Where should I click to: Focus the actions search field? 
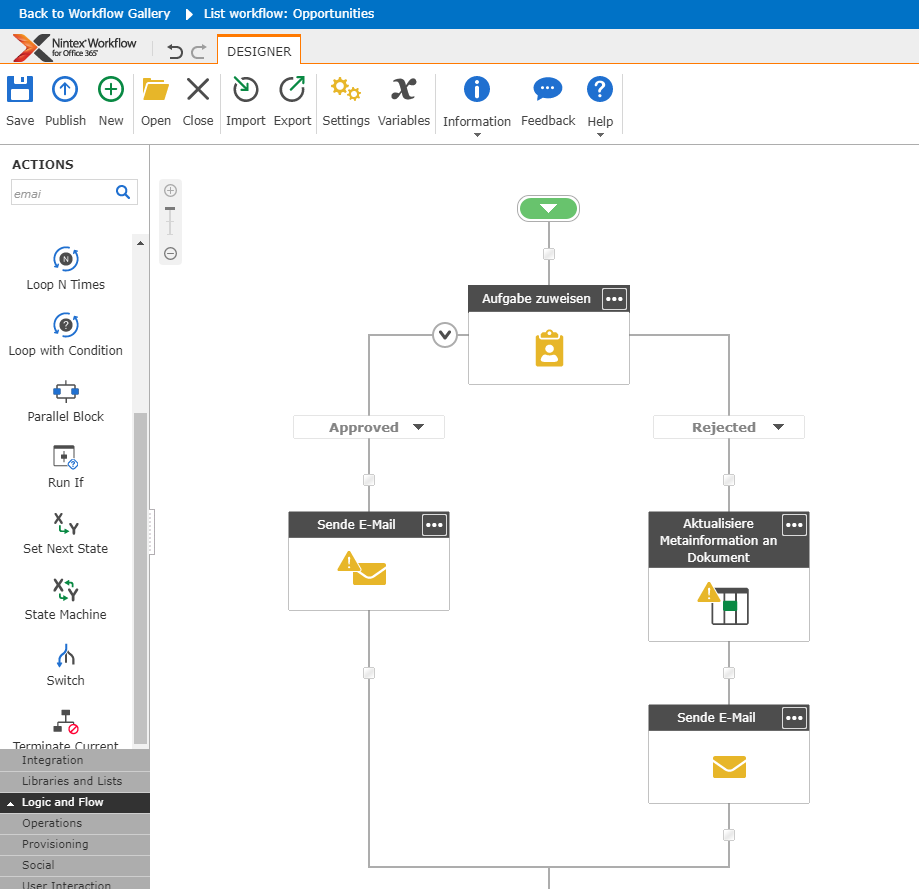(62, 193)
